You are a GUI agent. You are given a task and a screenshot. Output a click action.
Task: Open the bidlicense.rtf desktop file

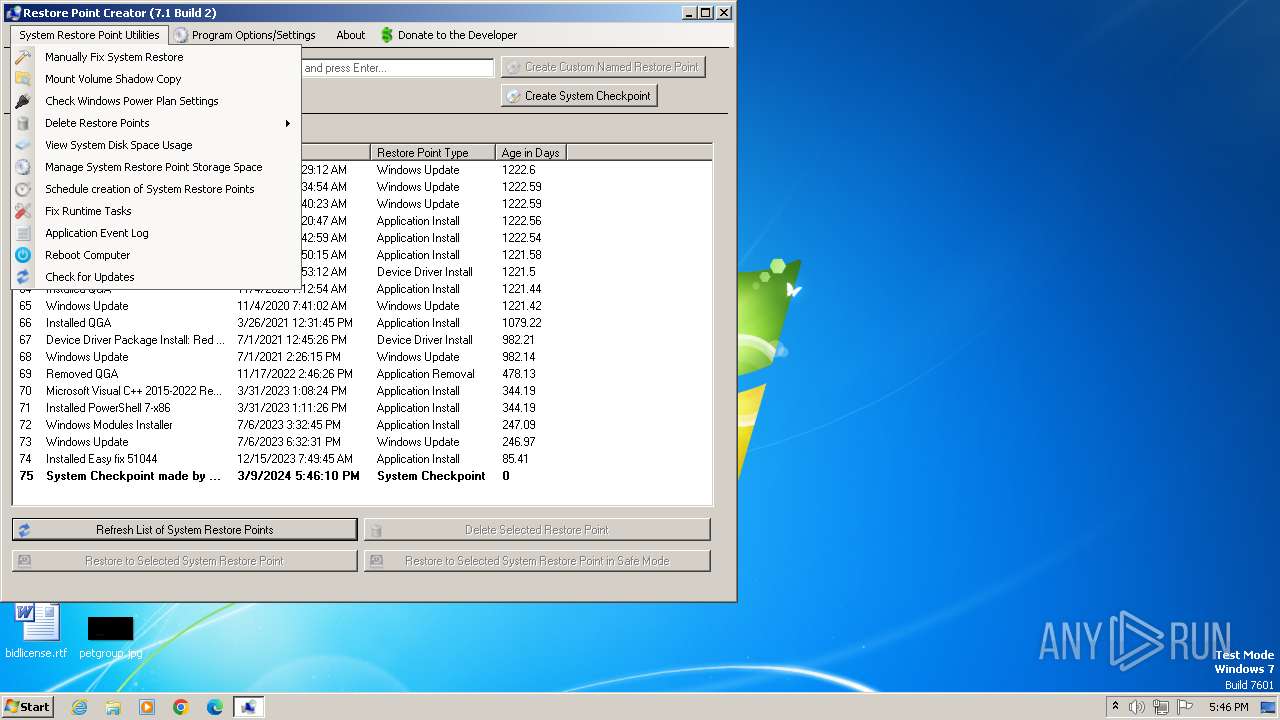coord(36,631)
